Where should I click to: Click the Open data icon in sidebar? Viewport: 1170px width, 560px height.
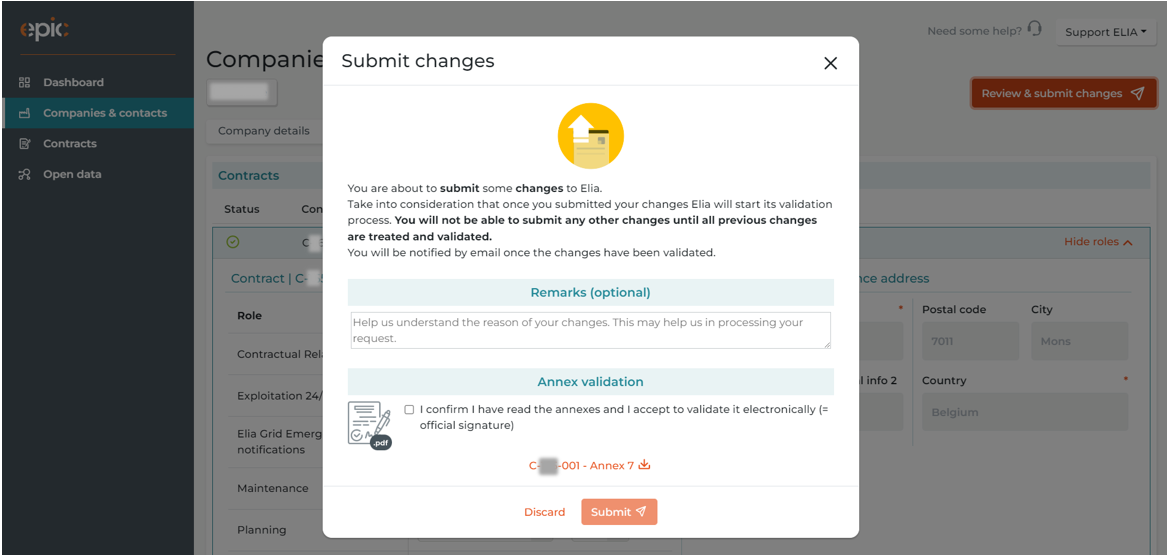(x=25, y=175)
